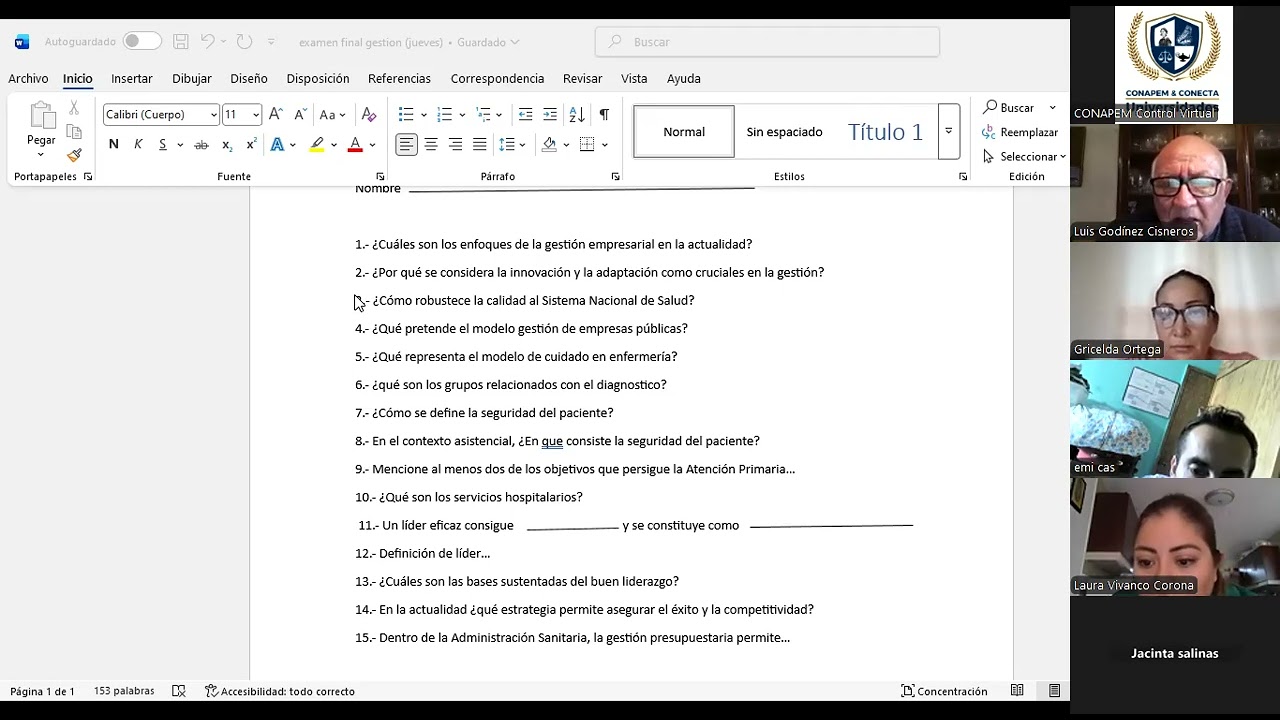Viewport: 1280px width, 720px height.
Task: Decrease paragraph indent
Action: click(x=525, y=114)
